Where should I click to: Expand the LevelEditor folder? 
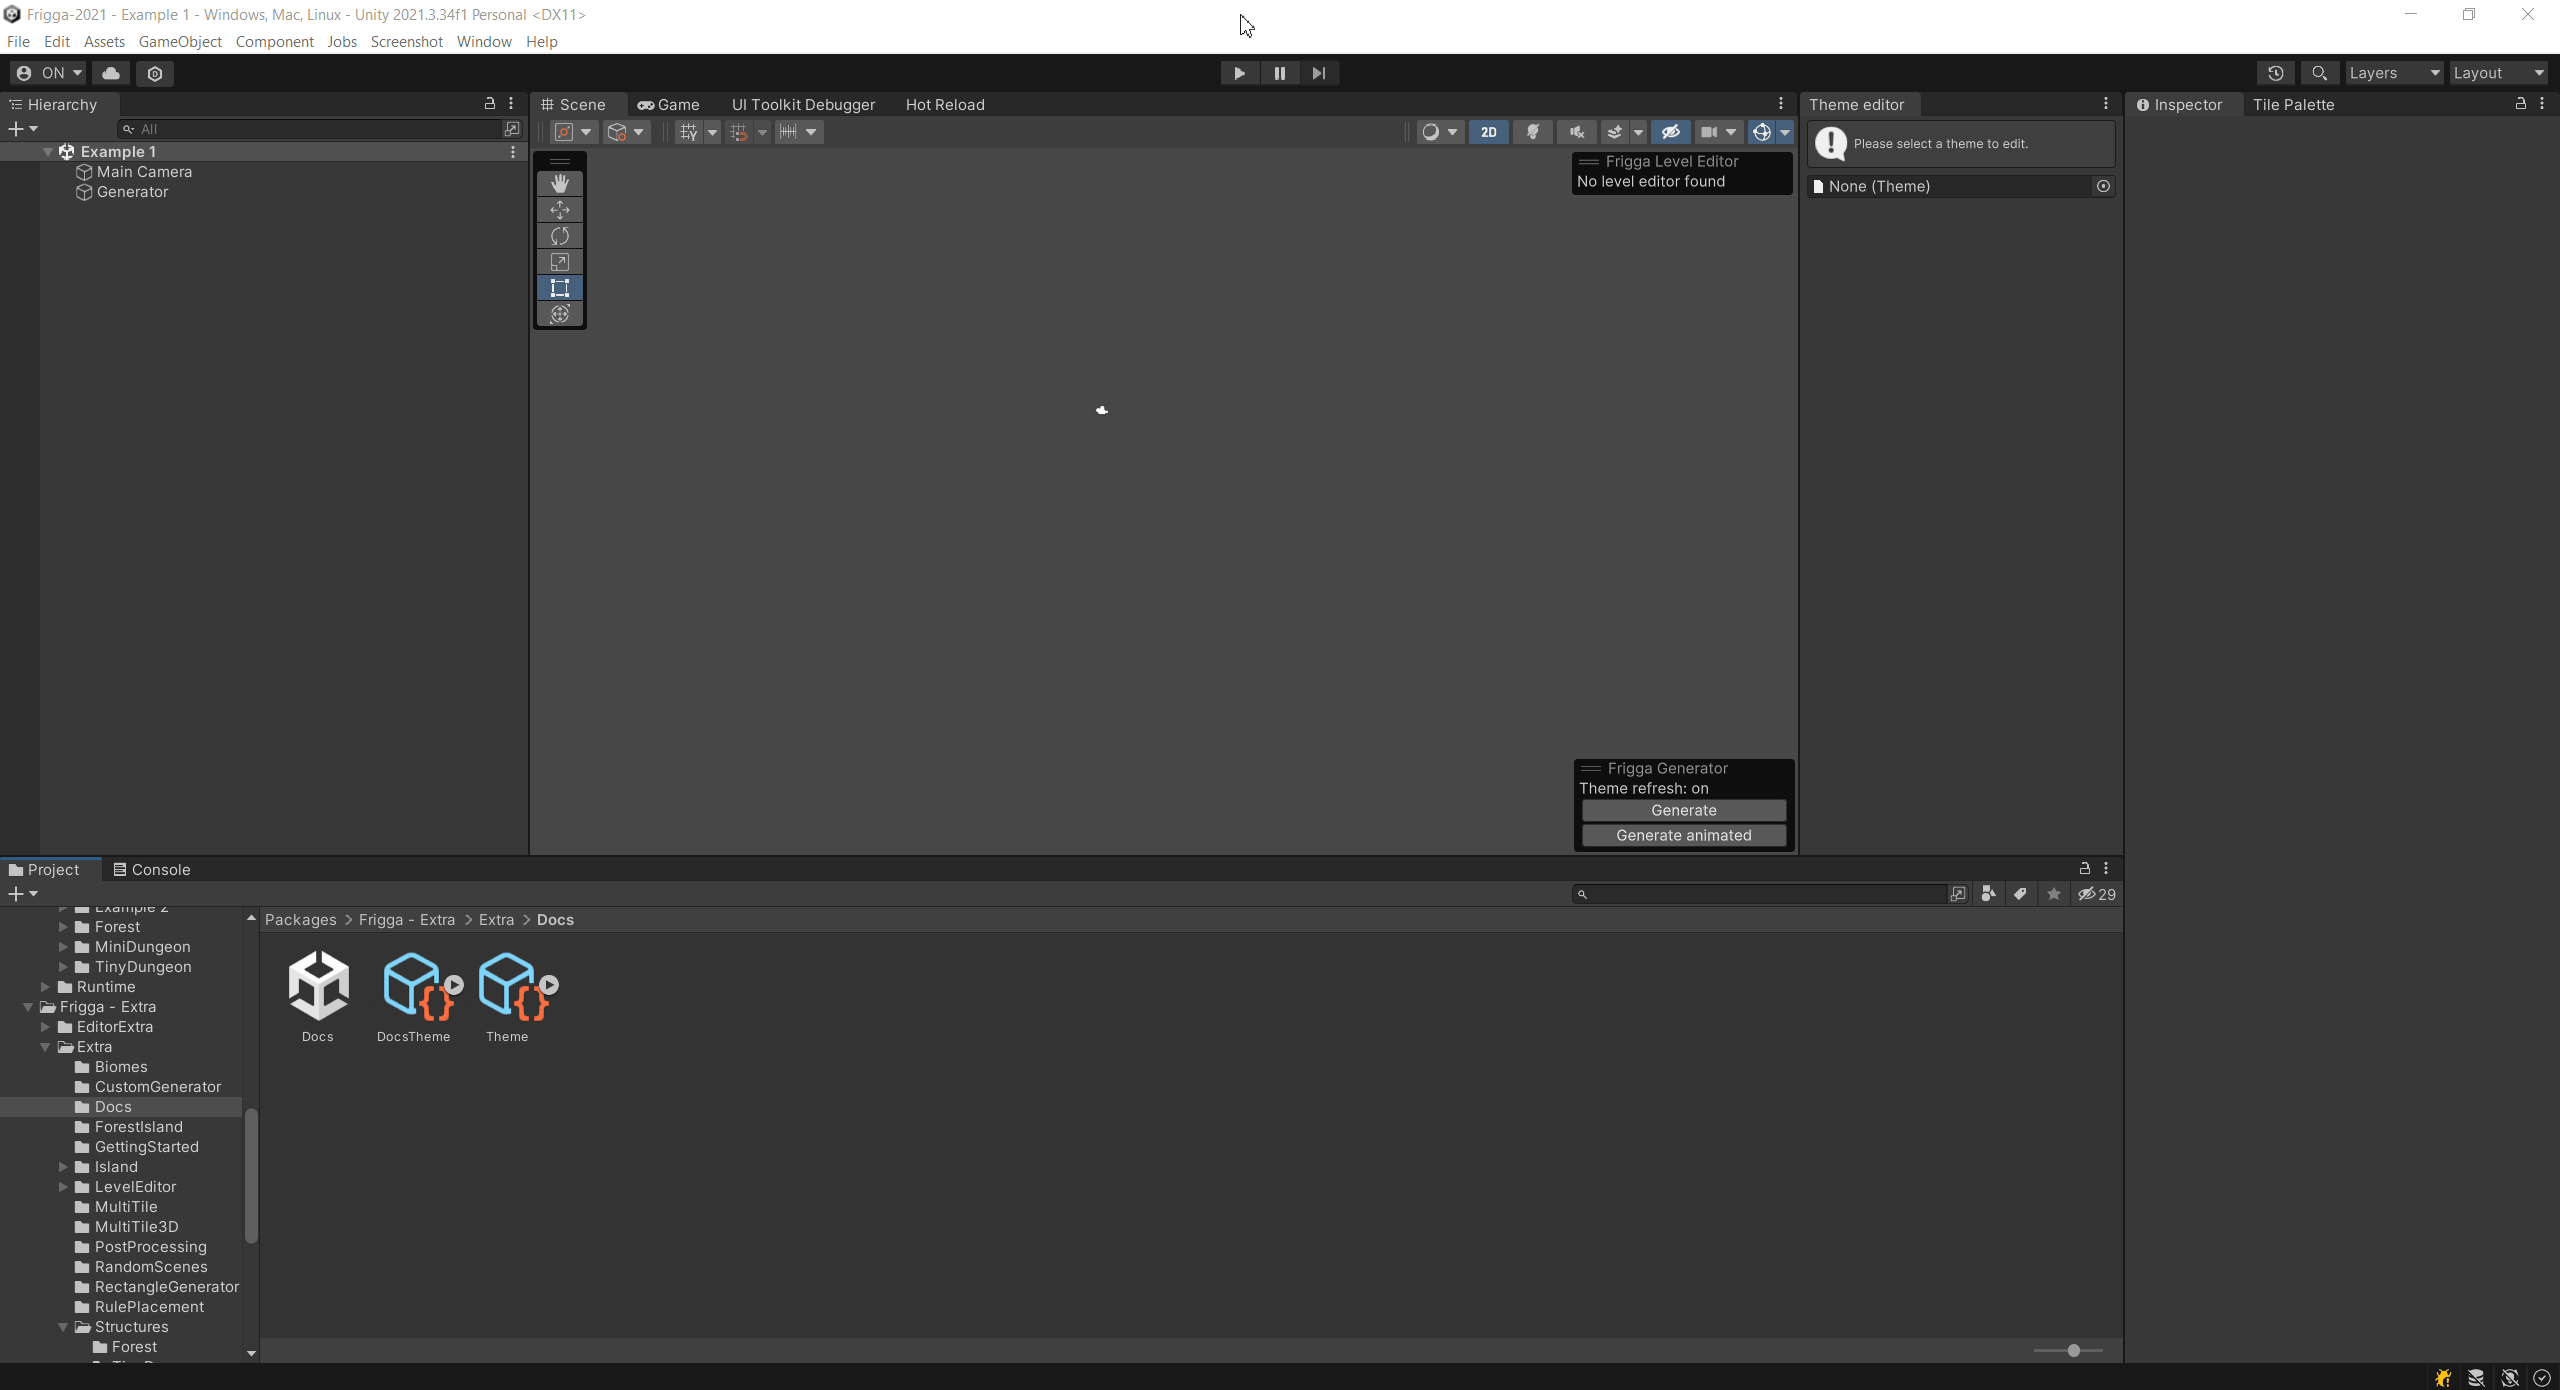point(63,1187)
